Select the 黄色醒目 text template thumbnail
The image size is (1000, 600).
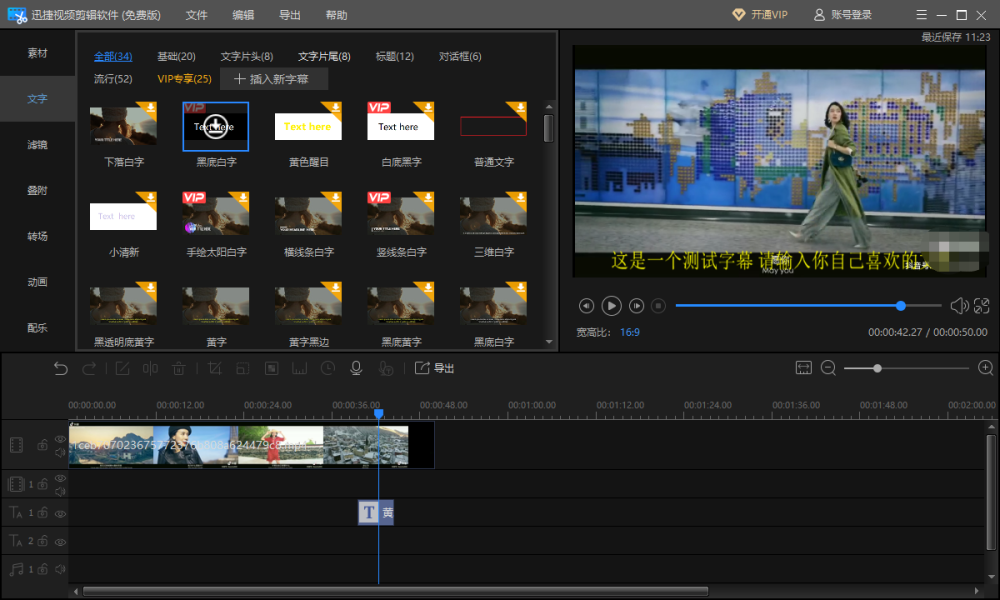tap(308, 127)
